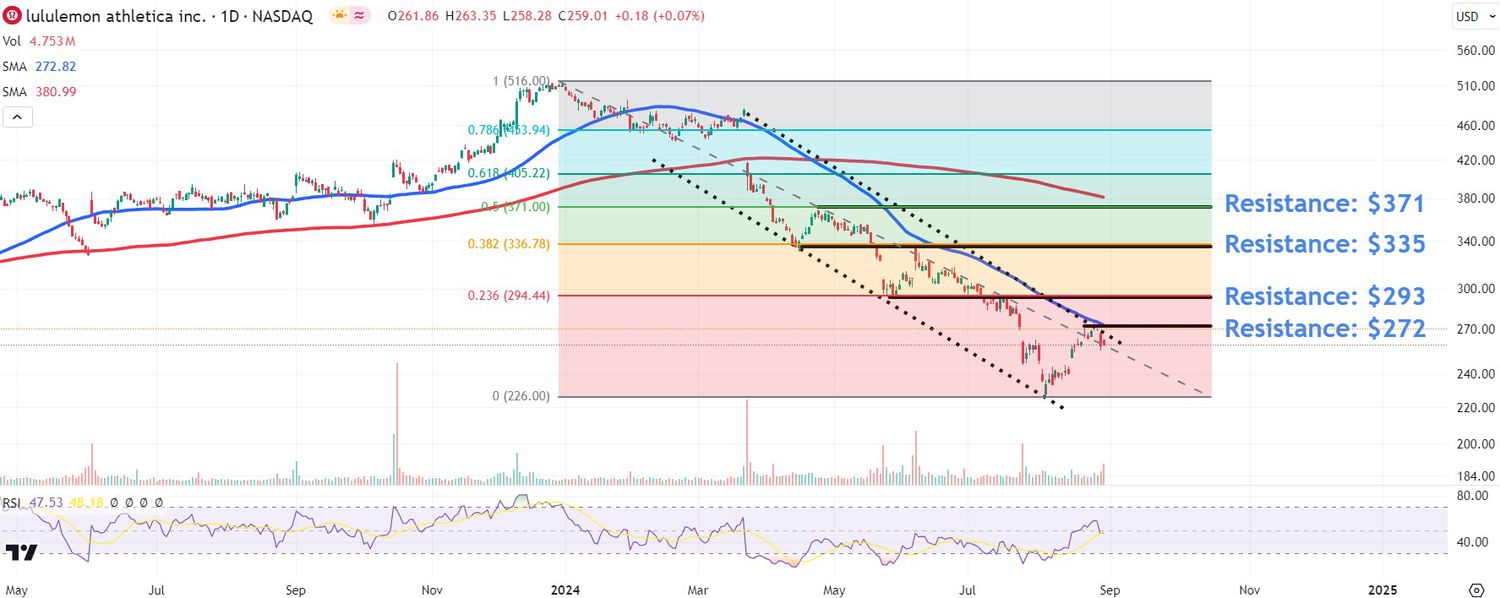Click the 0.236 (294.44) Fibonacci label

point(509,295)
